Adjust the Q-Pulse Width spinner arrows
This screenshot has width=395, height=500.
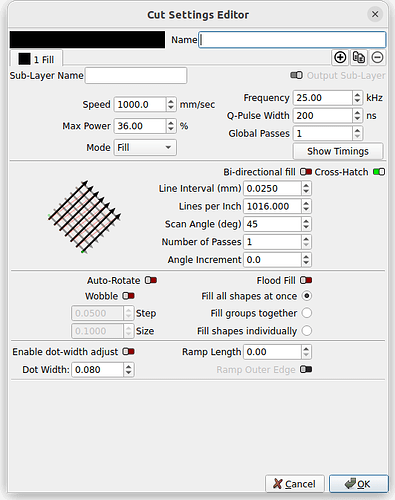click(x=357, y=116)
